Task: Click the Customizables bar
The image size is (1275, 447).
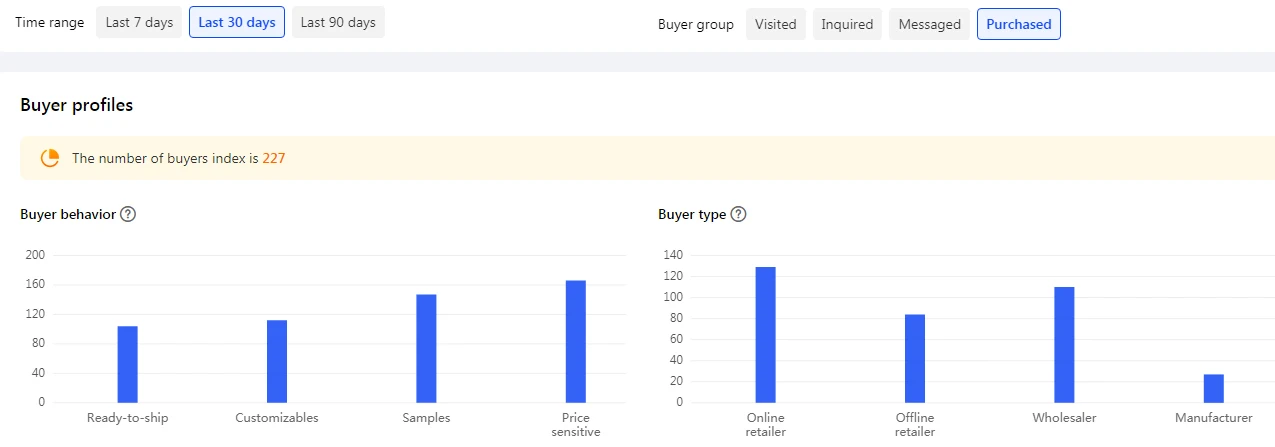Action: point(277,361)
